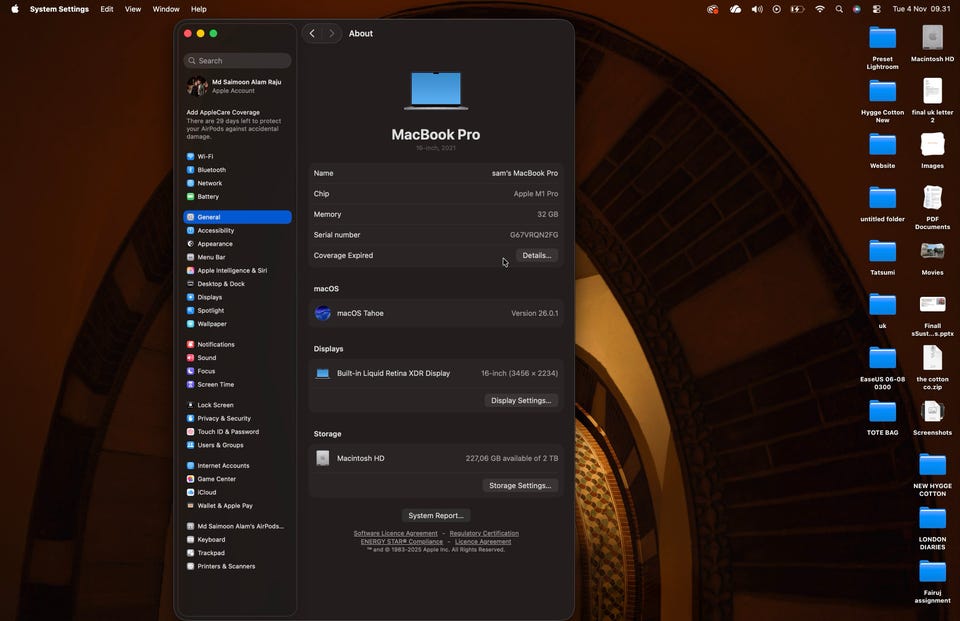Viewport: 960px width, 621px height.
Task: Select Bluetooth in the sidebar
Action: (211, 170)
